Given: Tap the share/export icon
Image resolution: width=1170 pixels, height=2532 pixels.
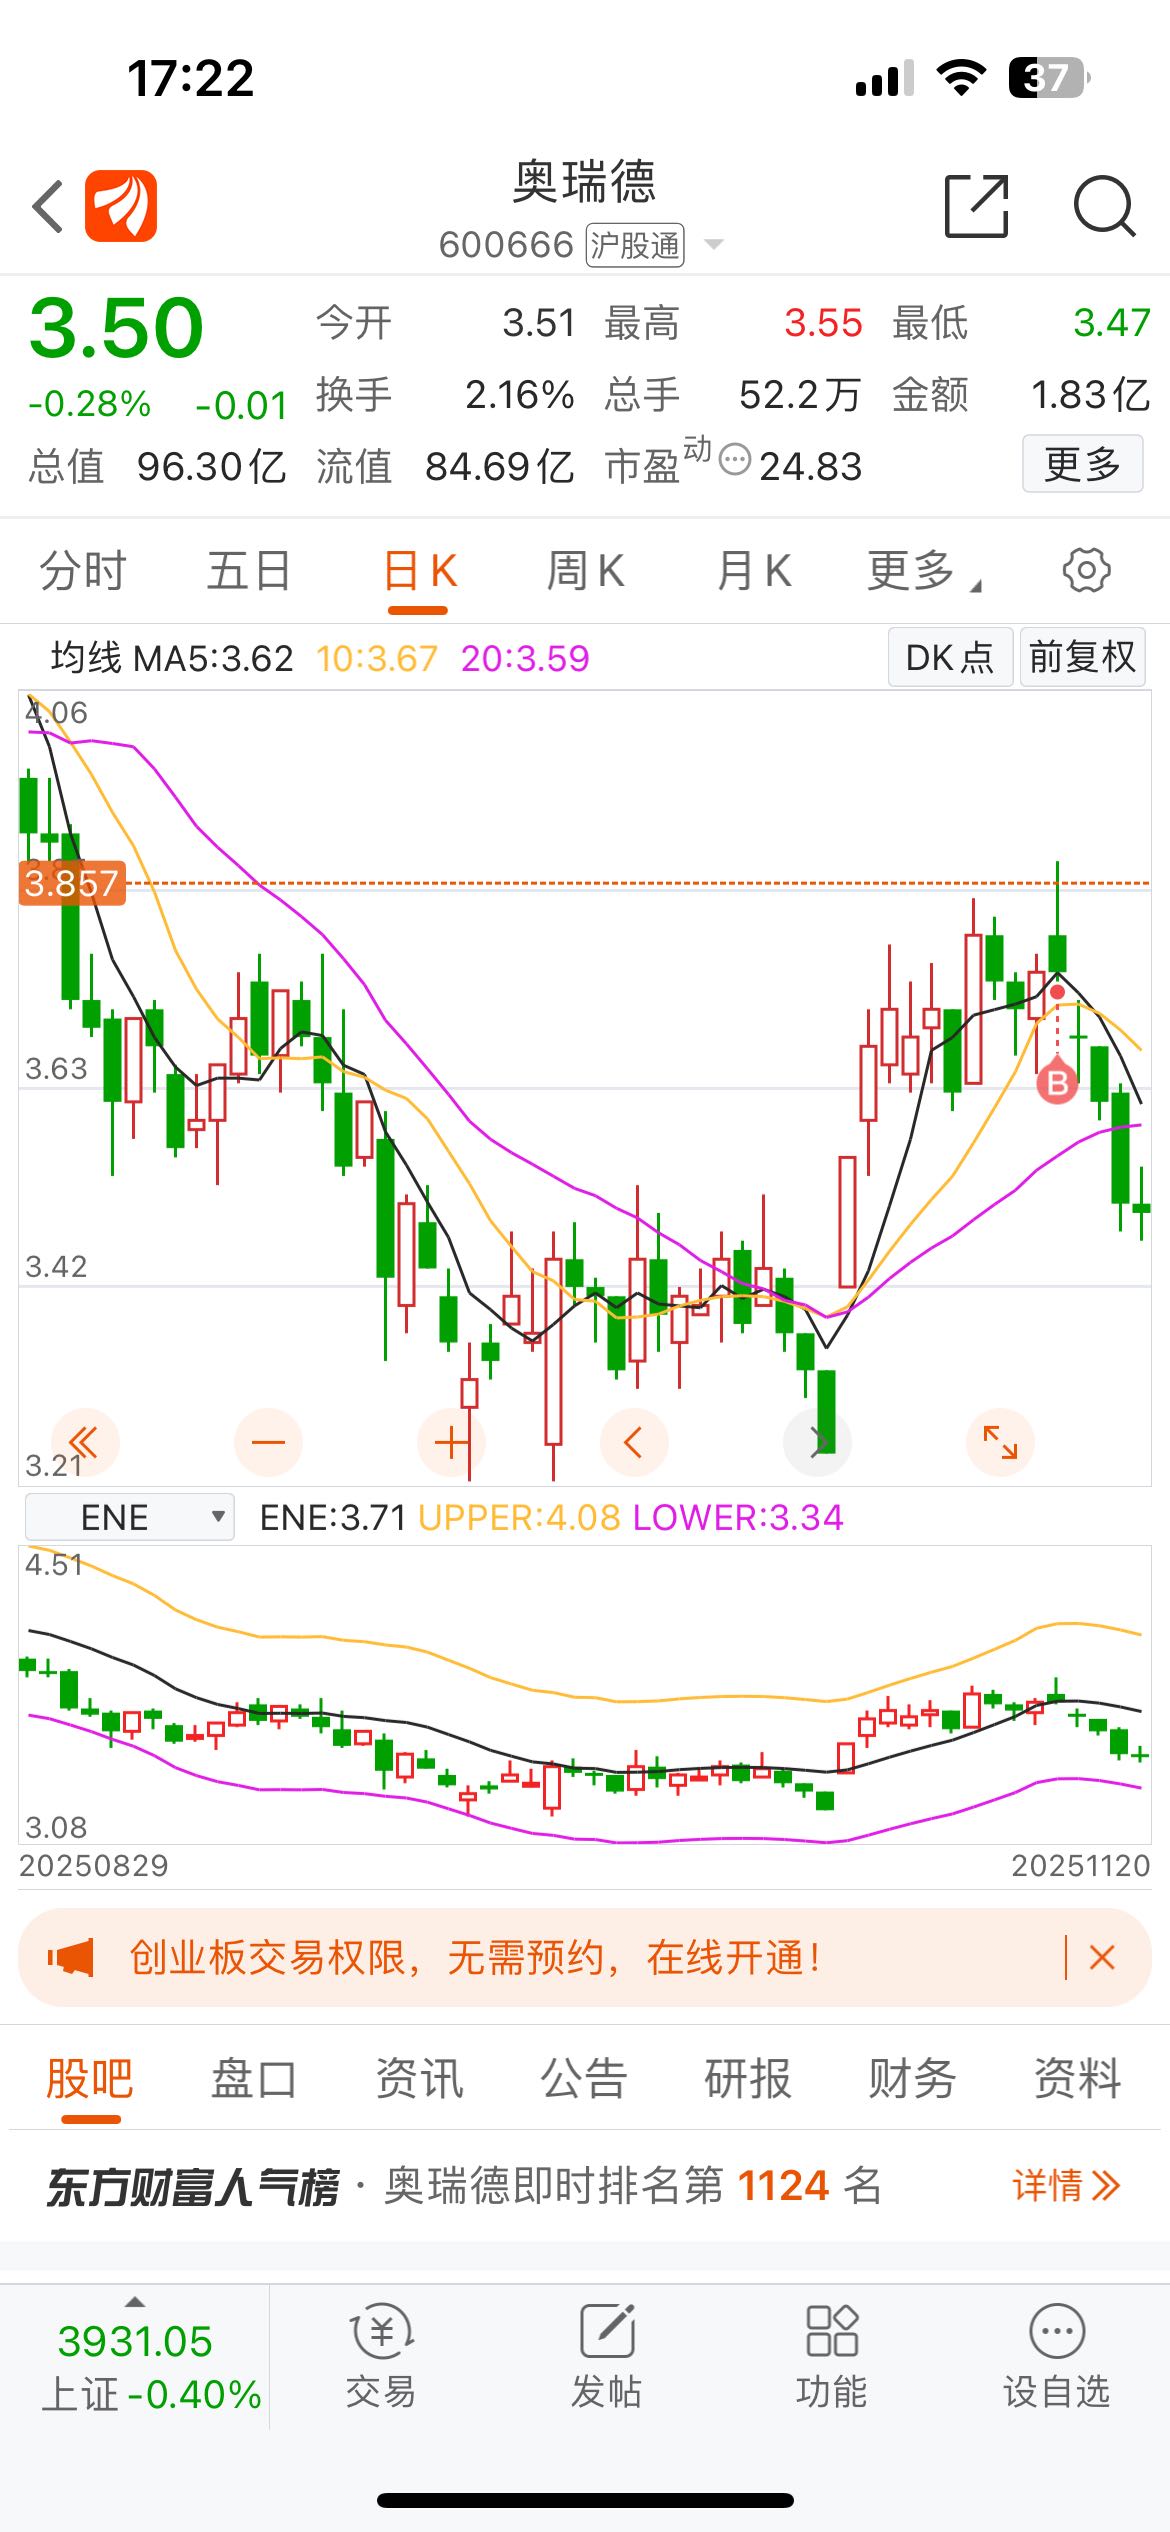Looking at the screenshot, I should pos(976,206).
